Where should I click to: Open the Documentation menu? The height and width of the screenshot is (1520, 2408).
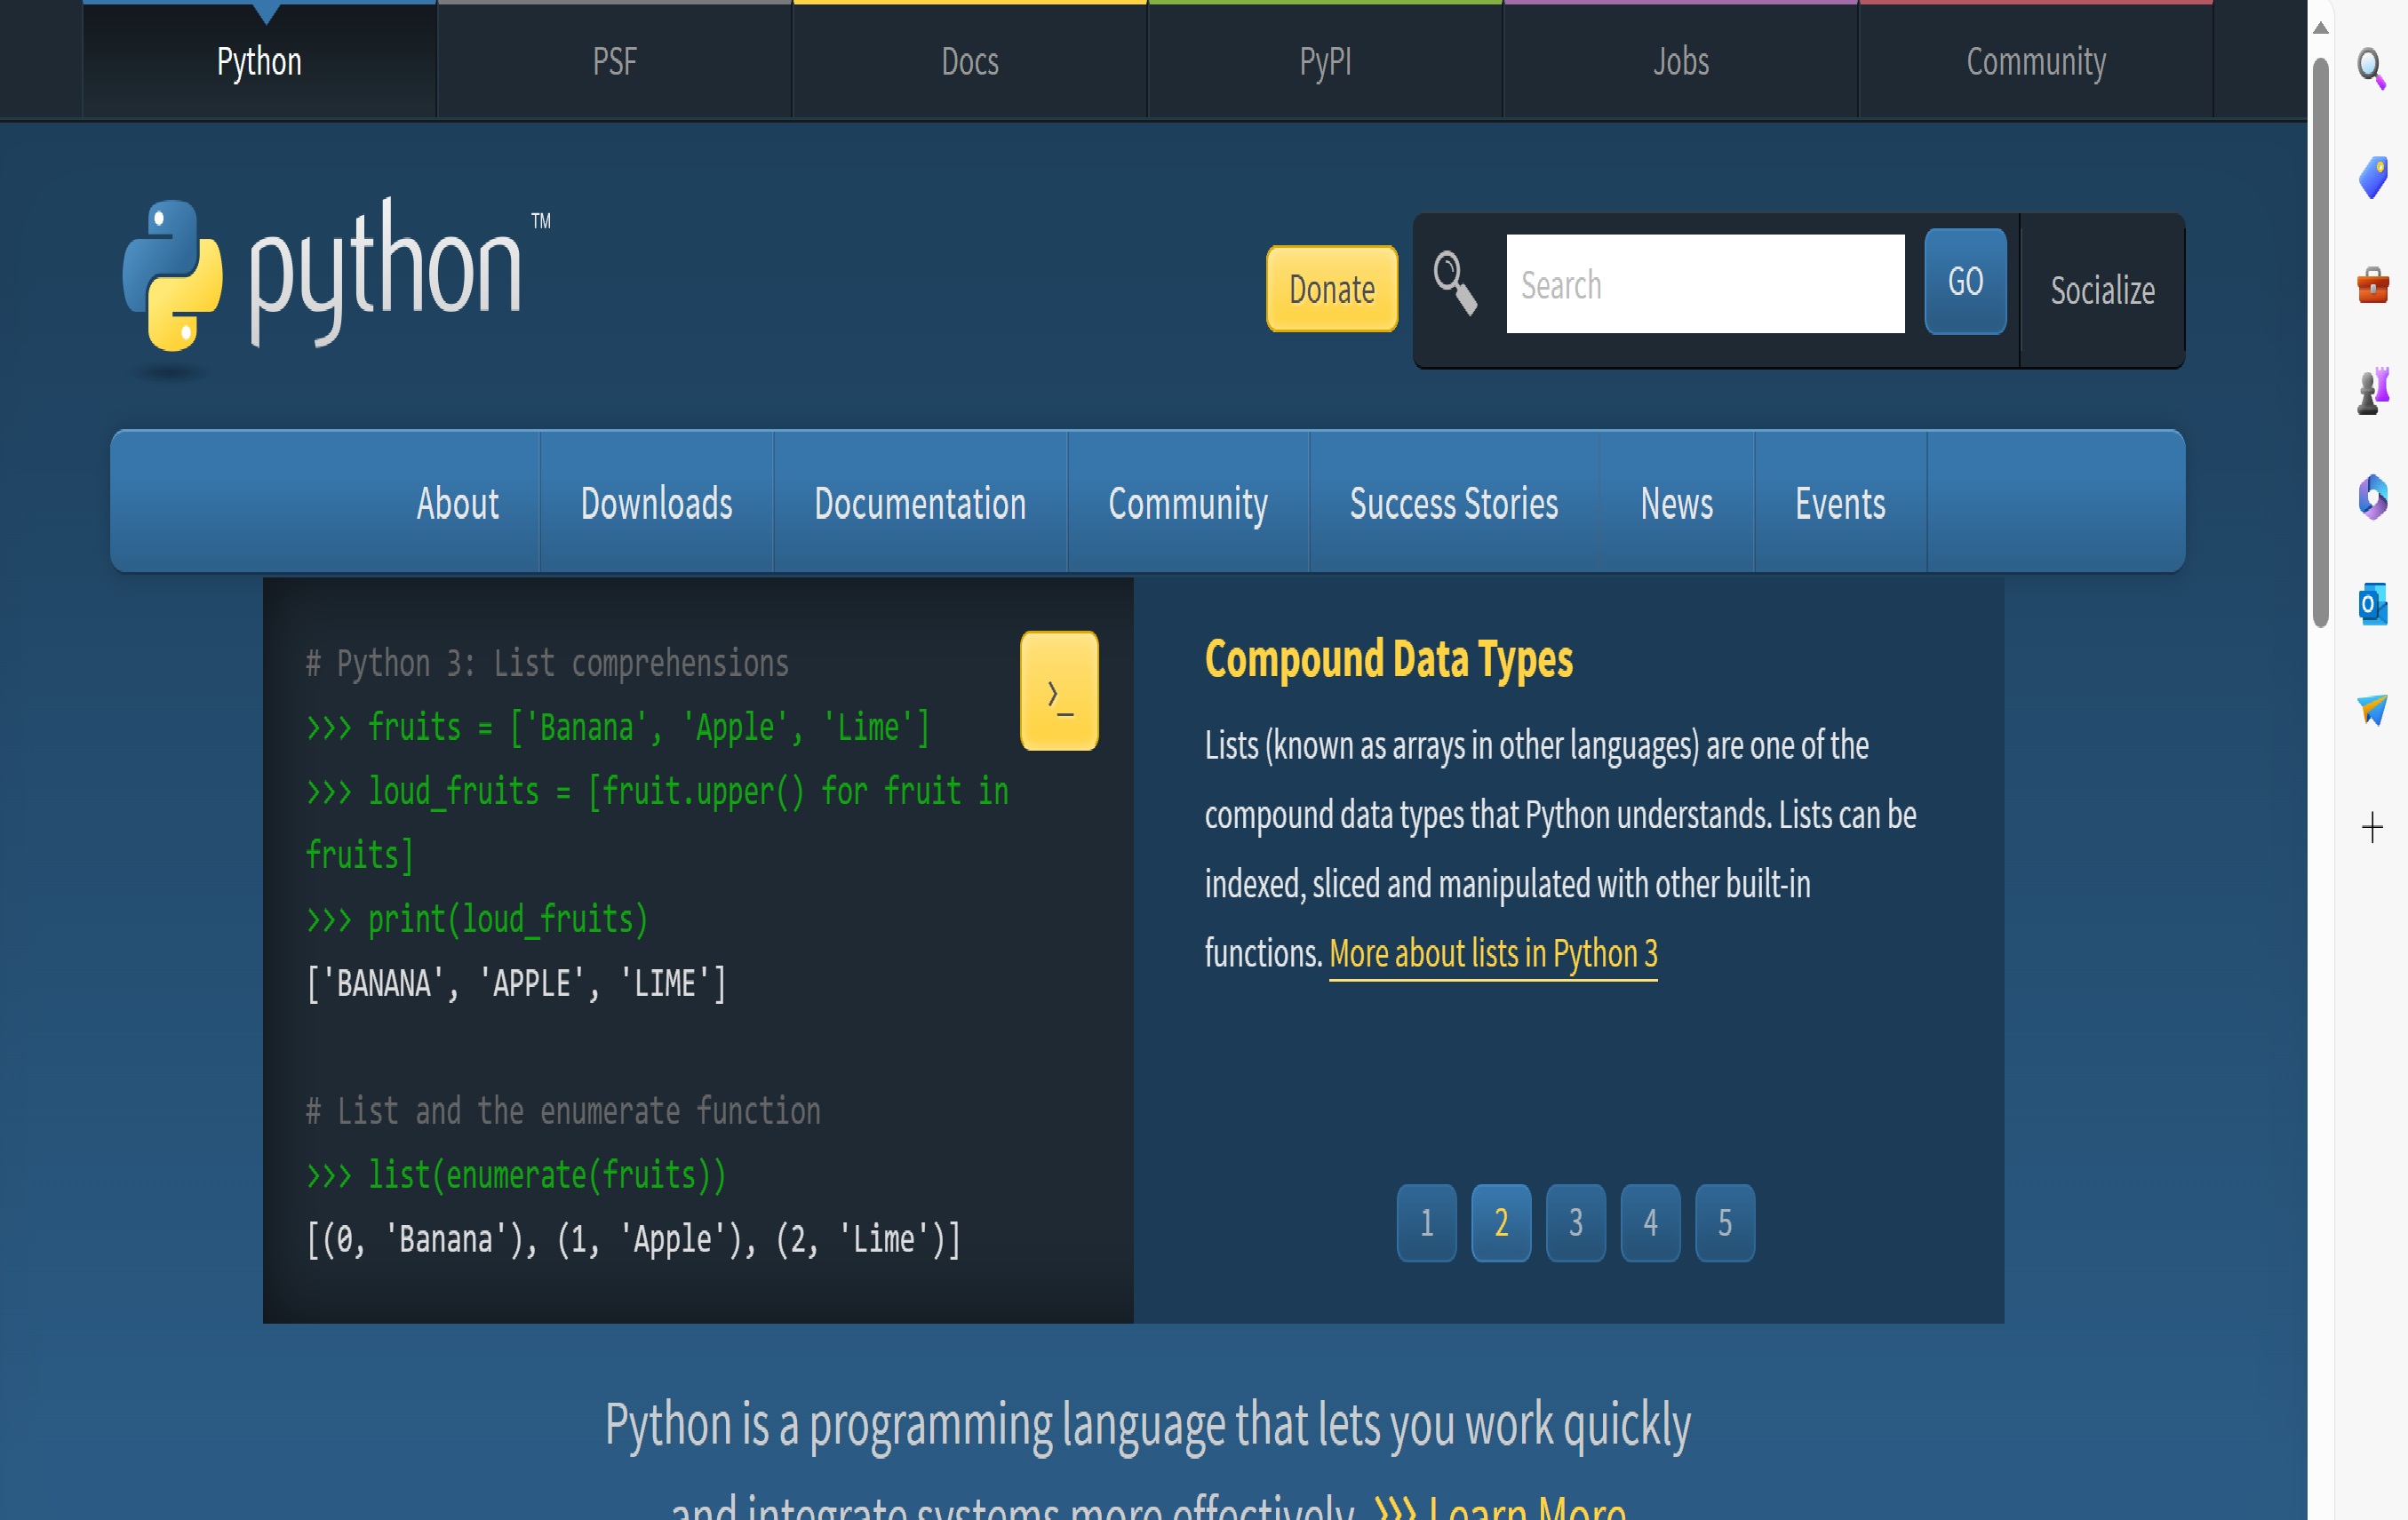920,503
